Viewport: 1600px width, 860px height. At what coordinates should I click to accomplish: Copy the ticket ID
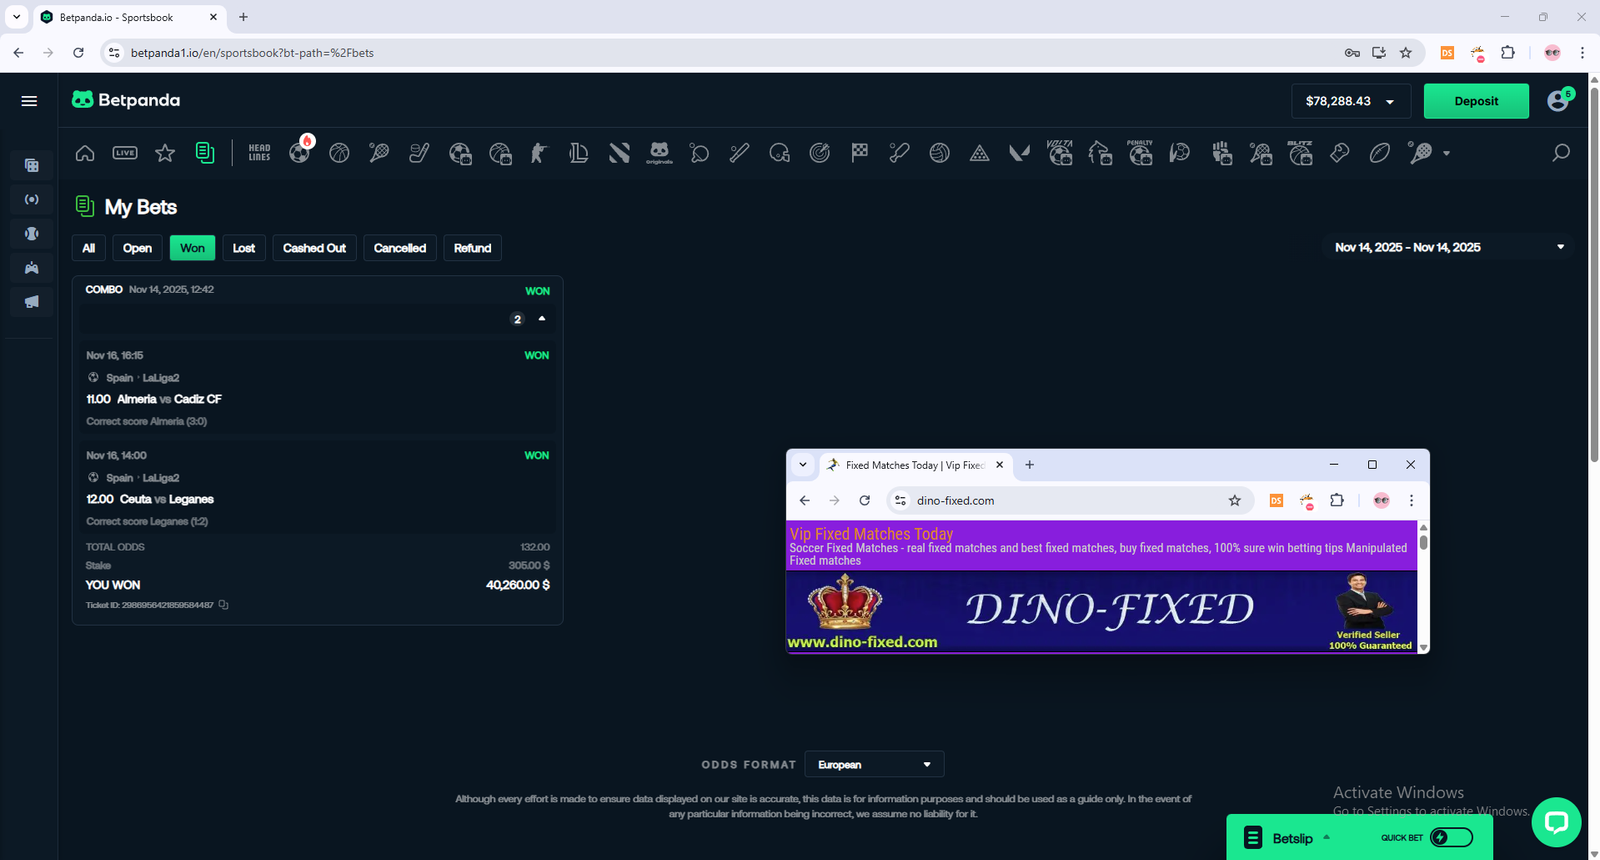[x=224, y=605]
